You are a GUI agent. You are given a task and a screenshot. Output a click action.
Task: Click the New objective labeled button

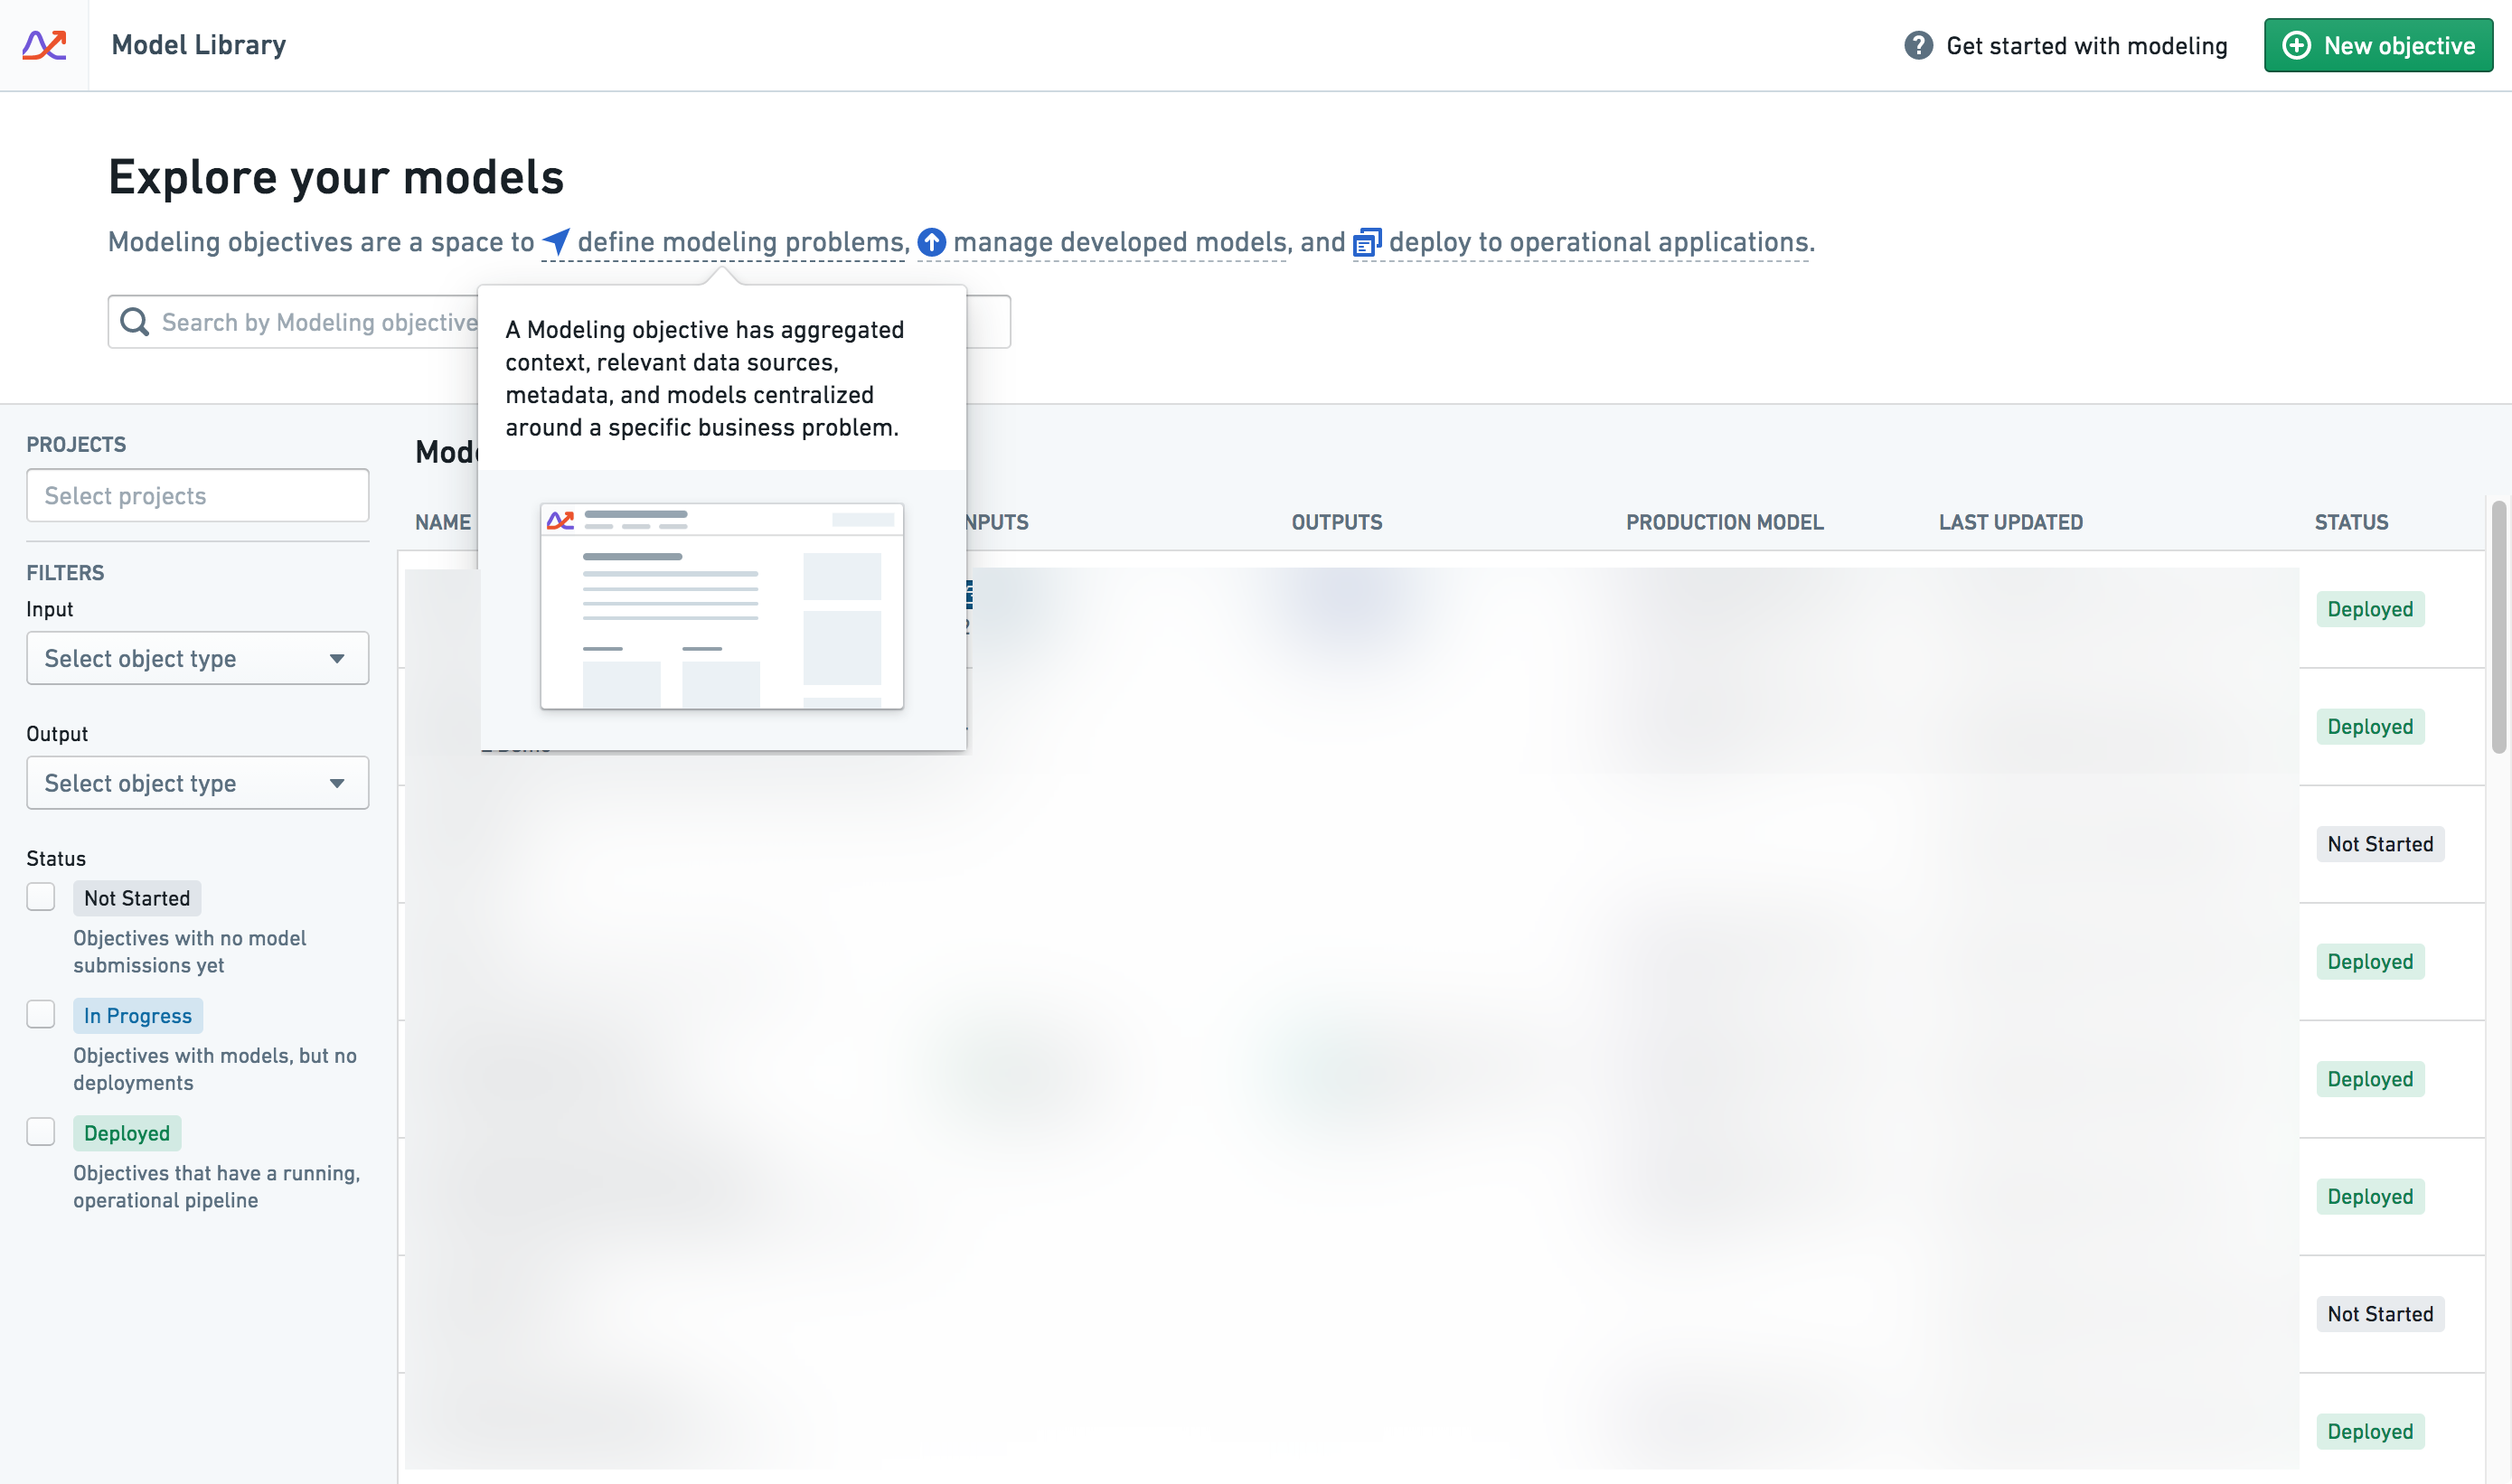[2377, 44]
